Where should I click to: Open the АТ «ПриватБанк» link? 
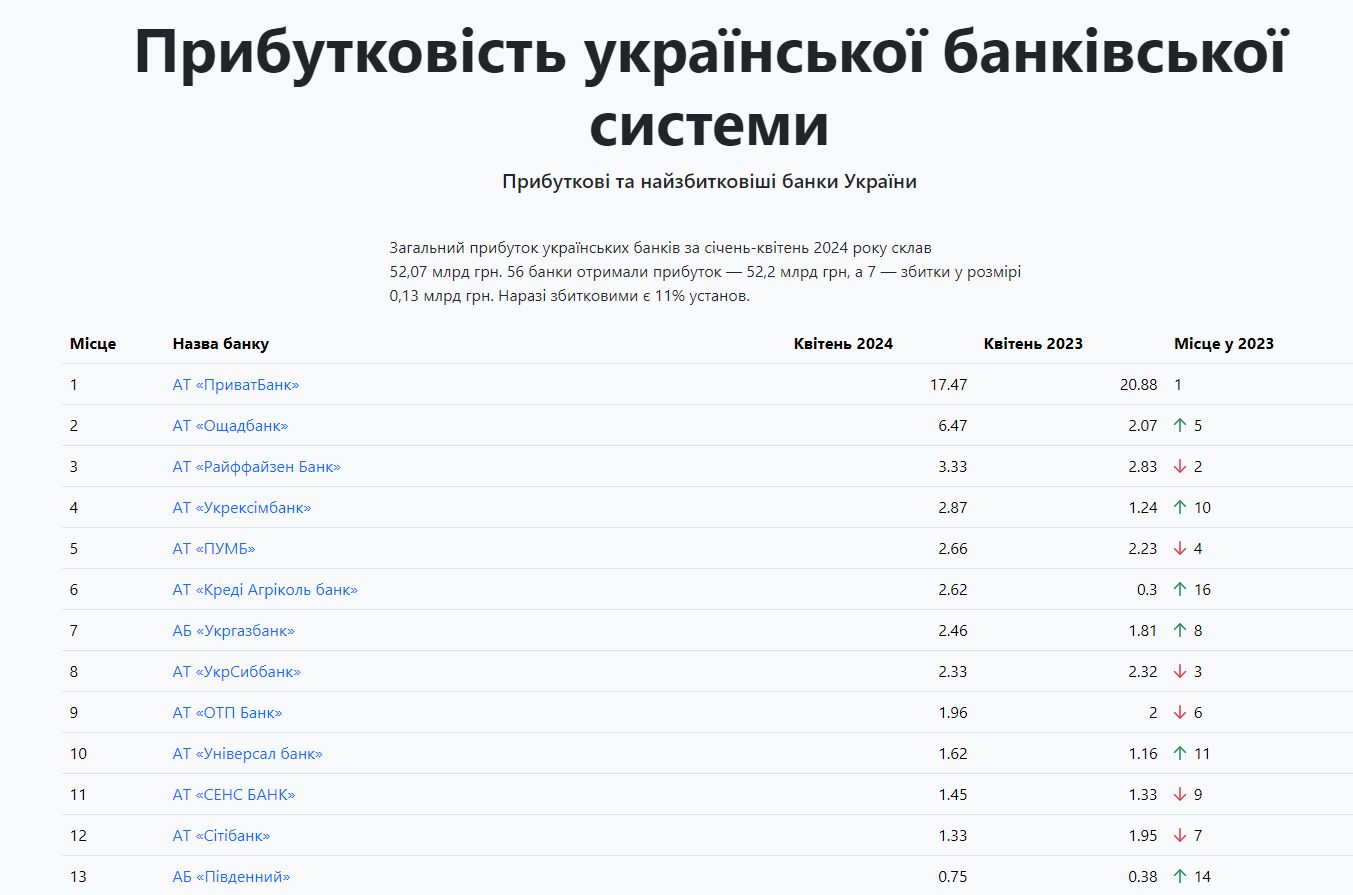[235, 385]
